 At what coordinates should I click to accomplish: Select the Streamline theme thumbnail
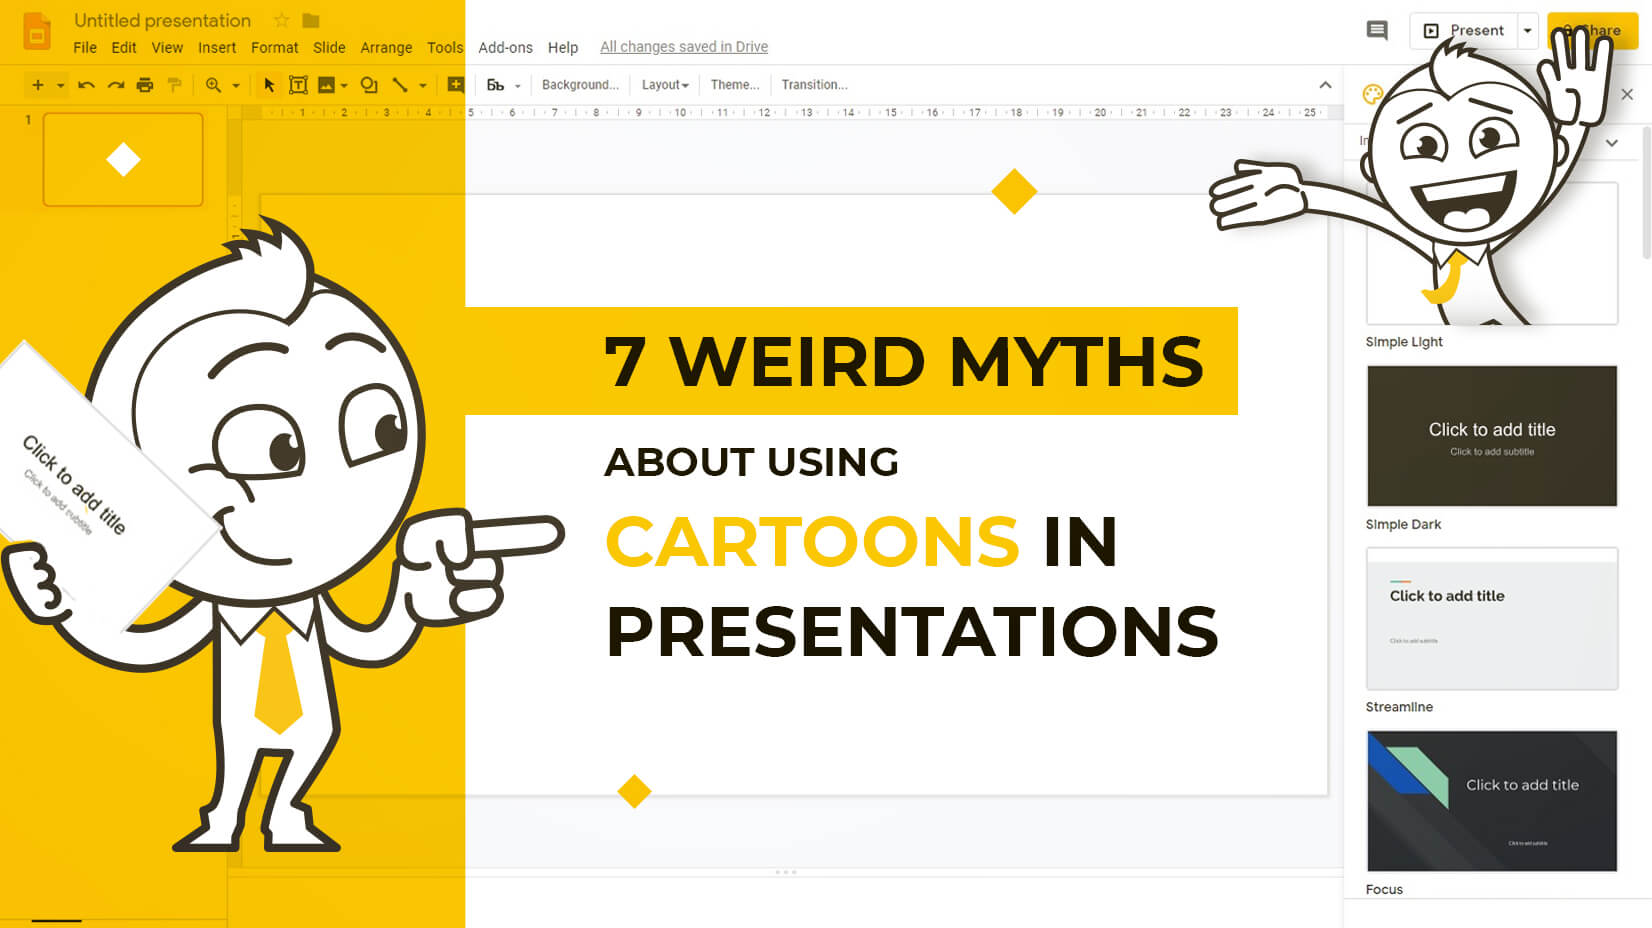[x=1491, y=618]
